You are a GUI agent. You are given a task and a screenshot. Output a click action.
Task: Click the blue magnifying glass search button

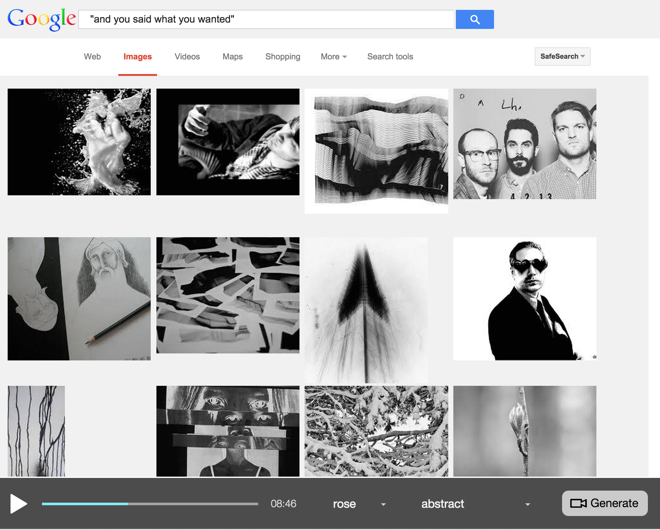474,19
